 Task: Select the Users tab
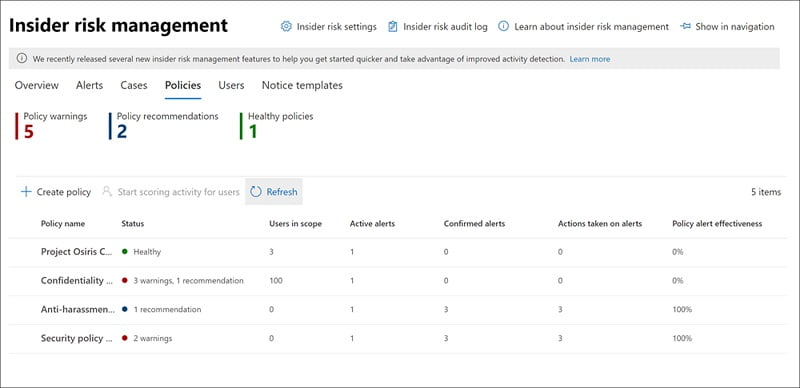tap(231, 85)
